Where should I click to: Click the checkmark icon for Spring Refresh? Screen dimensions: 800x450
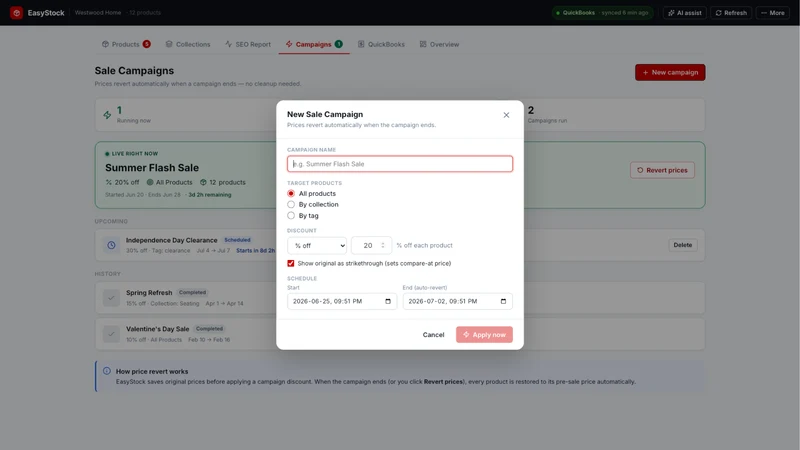pyautogui.click(x=111, y=297)
